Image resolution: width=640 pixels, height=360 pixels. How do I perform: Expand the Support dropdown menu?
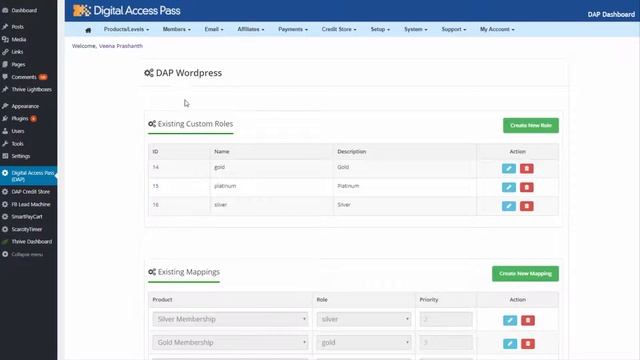pyautogui.click(x=453, y=29)
